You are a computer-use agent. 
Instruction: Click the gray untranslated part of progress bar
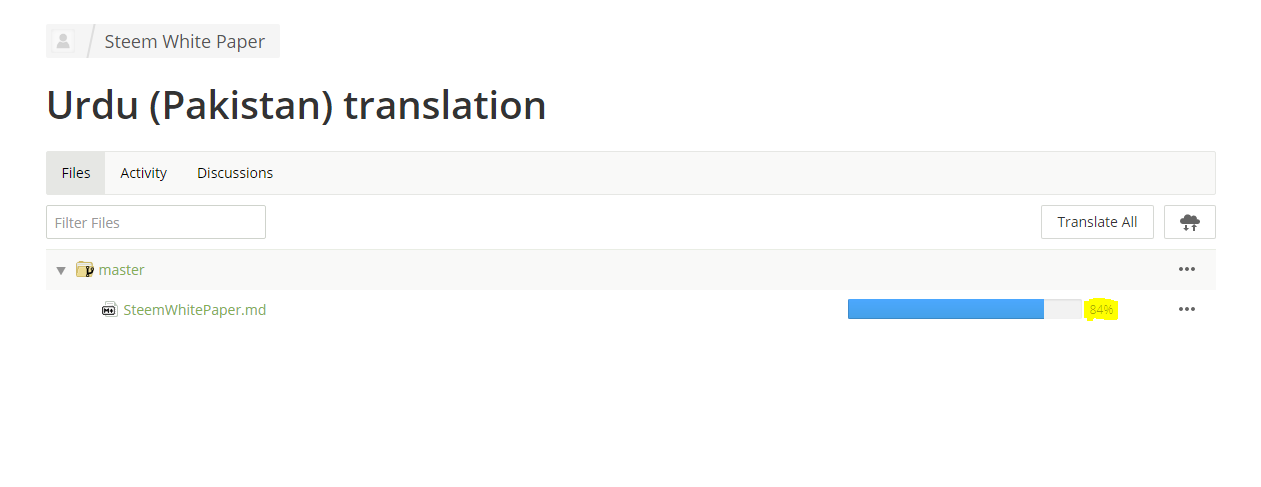coord(1062,309)
